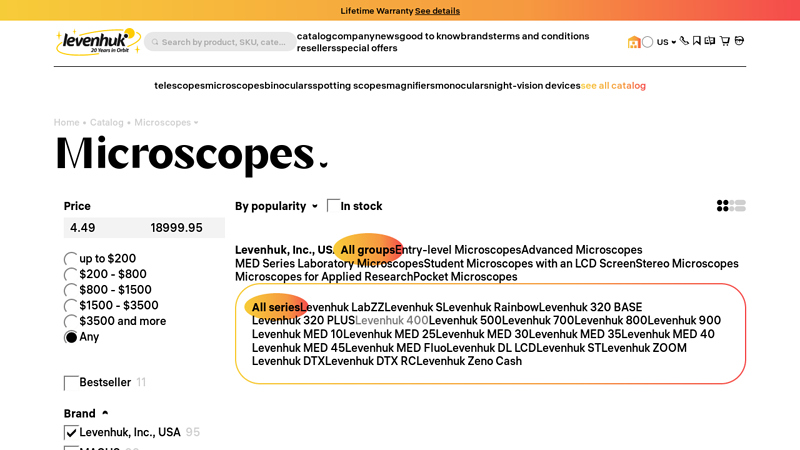The width and height of the screenshot is (800, 450).
Task: Select the All series filter pill
Action: [x=276, y=307]
